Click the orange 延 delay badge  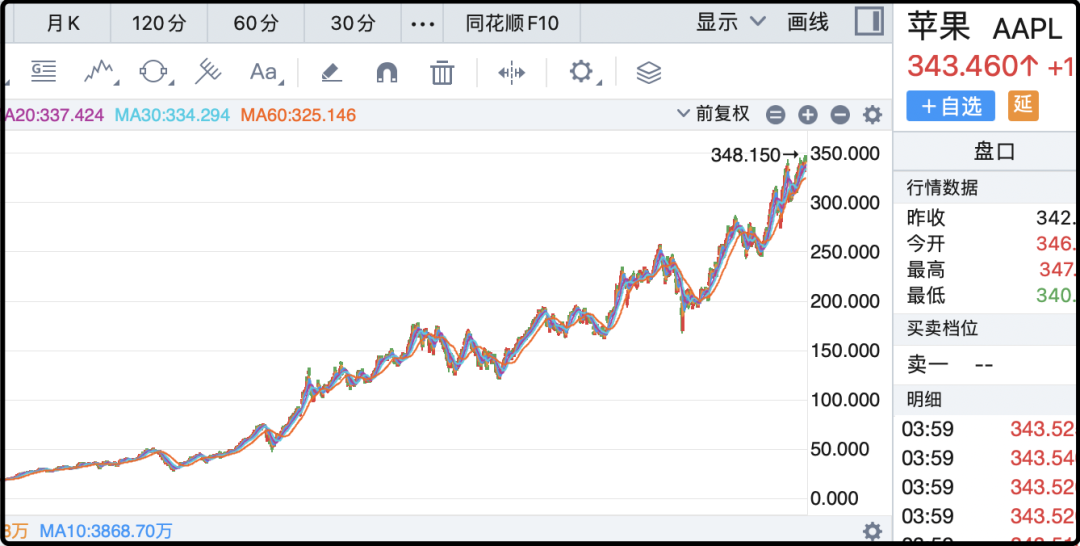pos(1024,106)
